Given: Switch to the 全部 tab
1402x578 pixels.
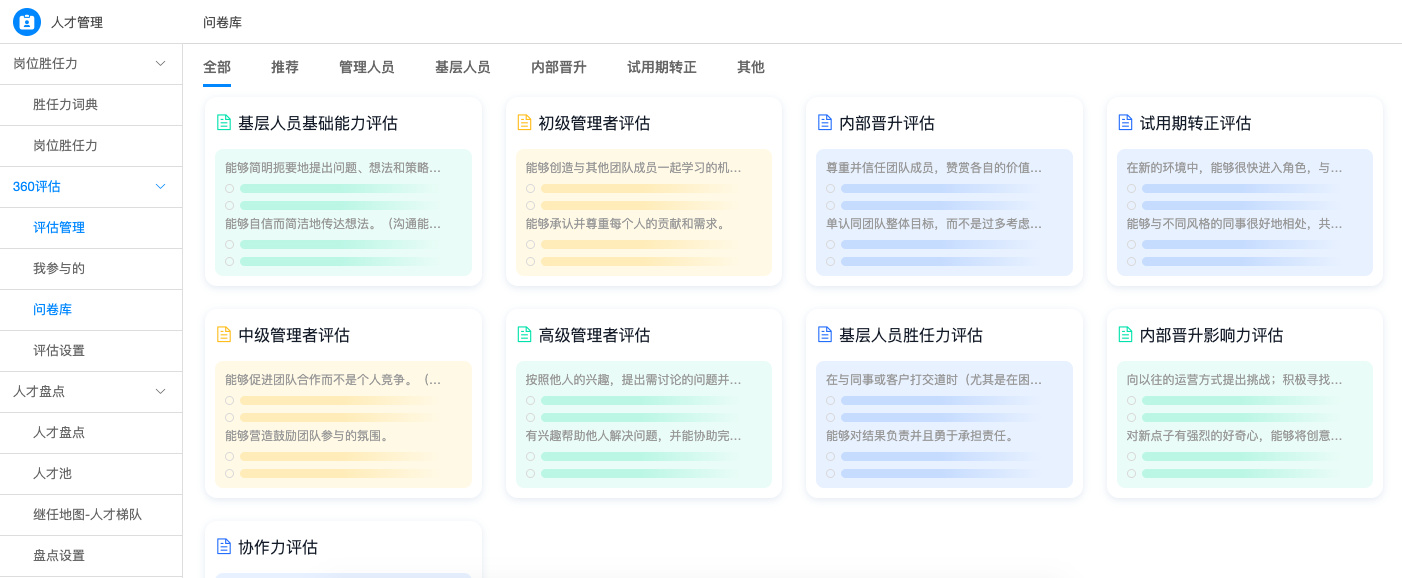Looking at the screenshot, I should (217, 67).
